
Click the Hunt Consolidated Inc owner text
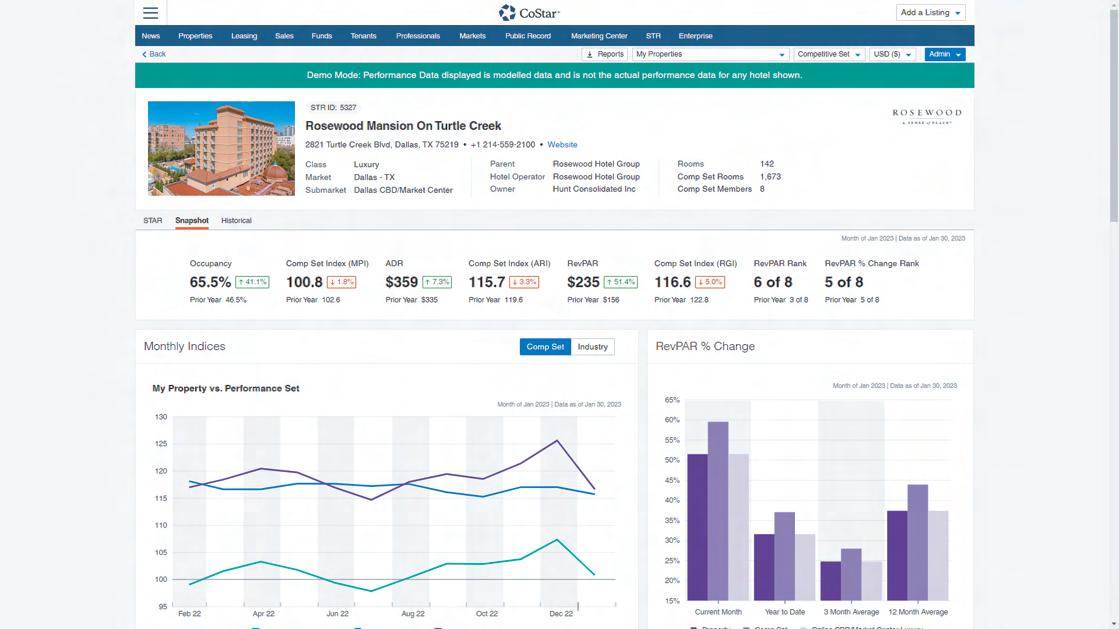point(594,189)
